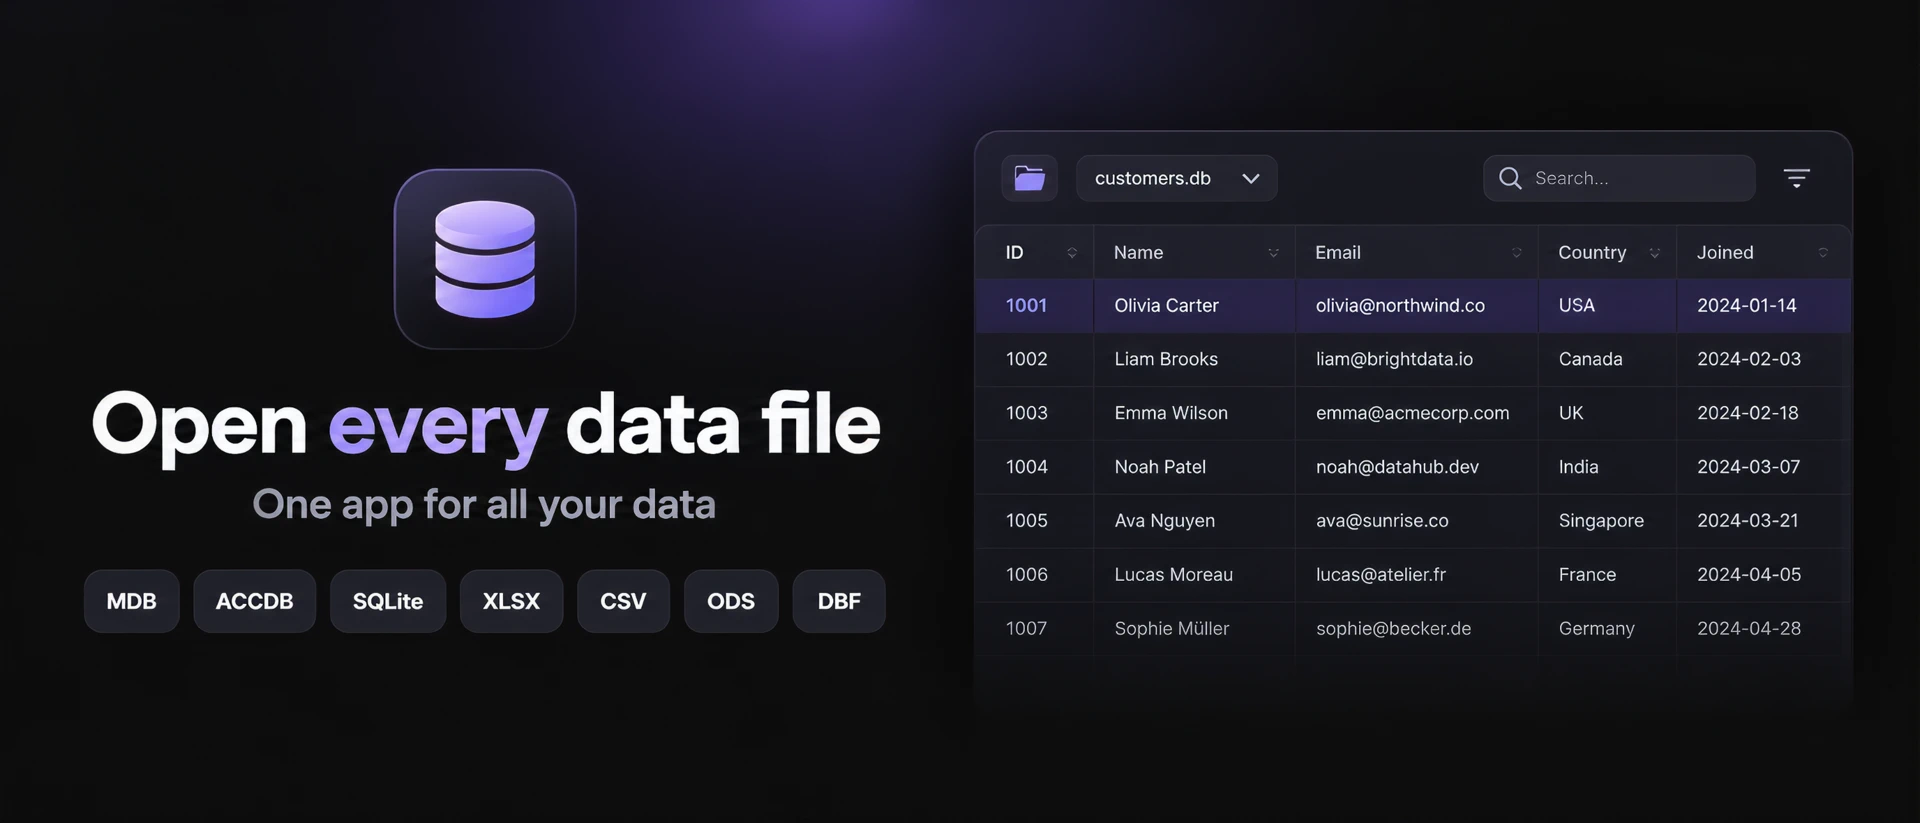Click the Joined column header label
Screen dimensions: 1920x823
click(1725, 253)
